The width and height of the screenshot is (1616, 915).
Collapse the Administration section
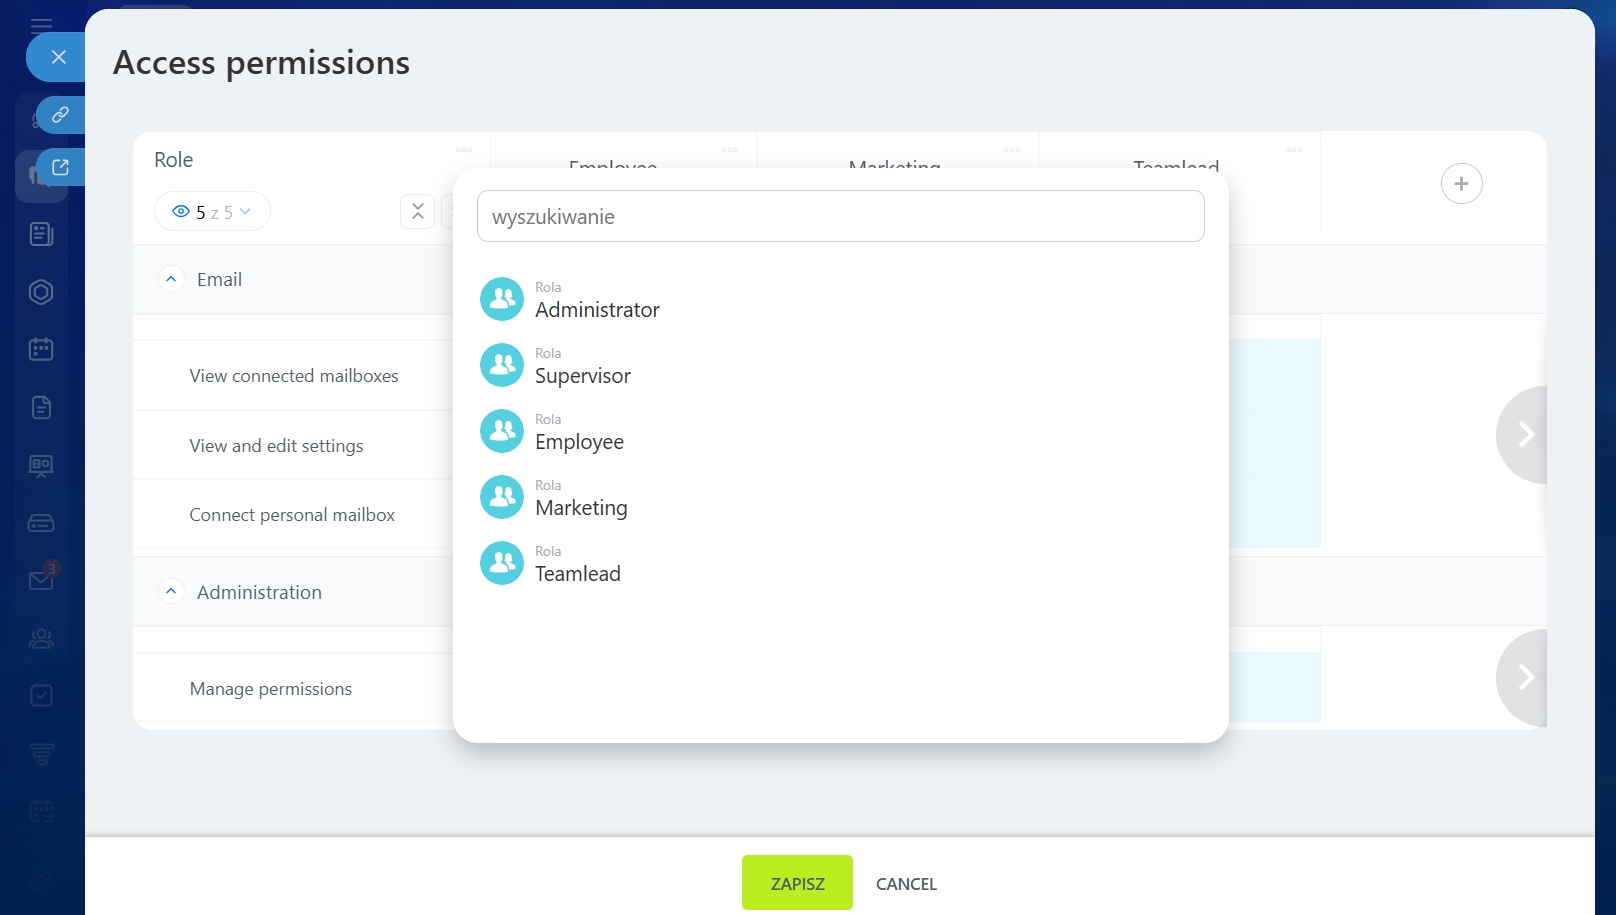(x=171, y=592)
